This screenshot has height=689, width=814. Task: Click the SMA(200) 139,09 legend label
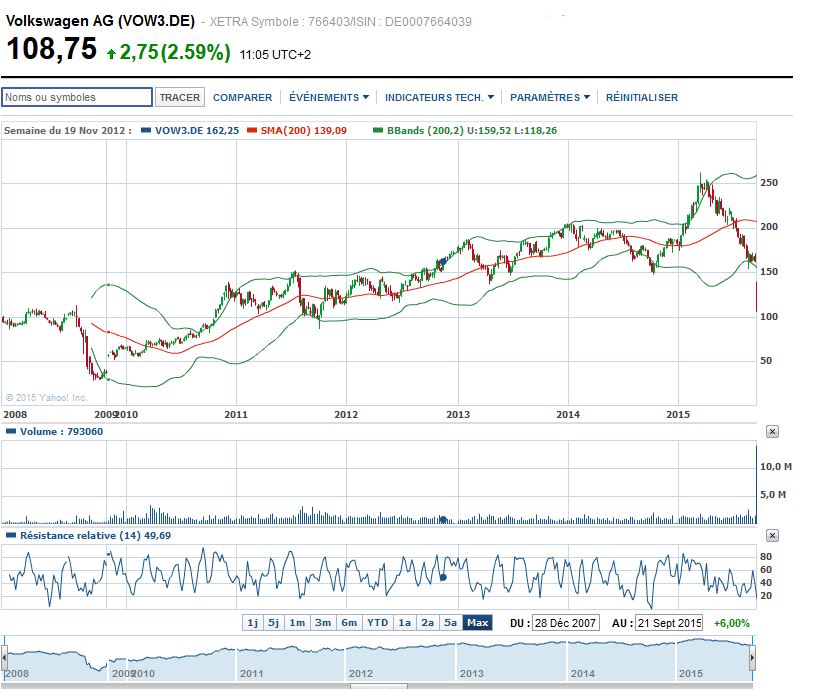(304, 130)
